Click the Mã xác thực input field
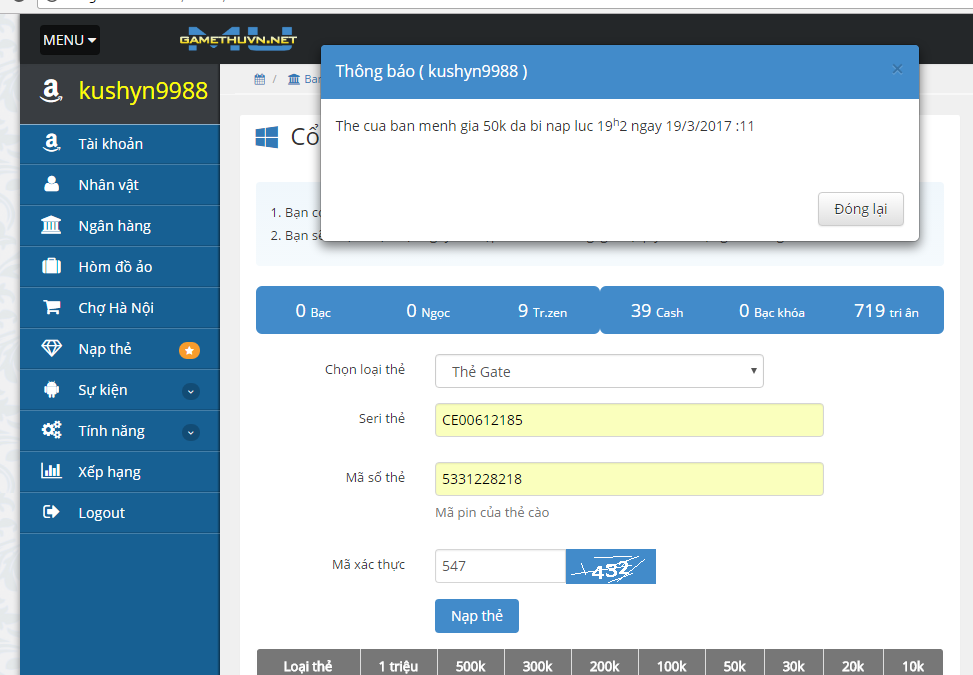 (x=501, y=566)
